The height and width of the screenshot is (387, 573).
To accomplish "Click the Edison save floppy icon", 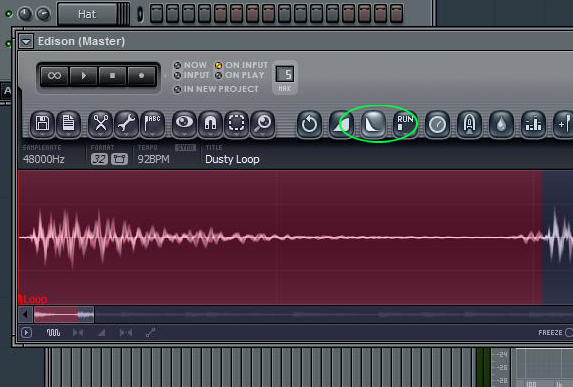I will (42, 124).
